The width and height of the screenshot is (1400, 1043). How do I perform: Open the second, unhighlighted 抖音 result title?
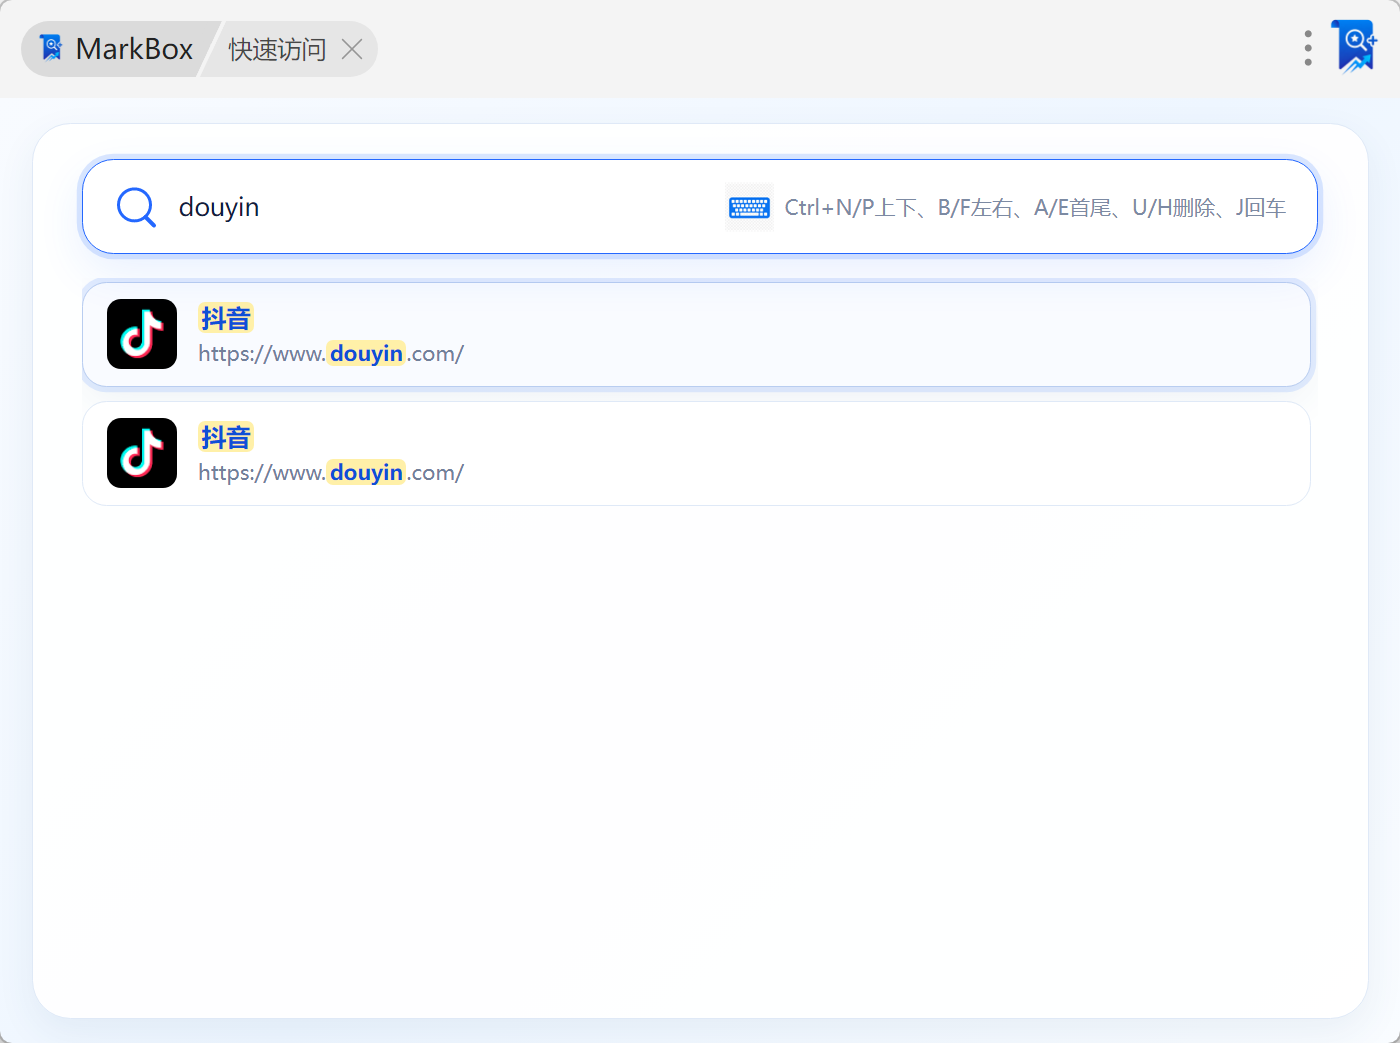click(x=226, y=437)
